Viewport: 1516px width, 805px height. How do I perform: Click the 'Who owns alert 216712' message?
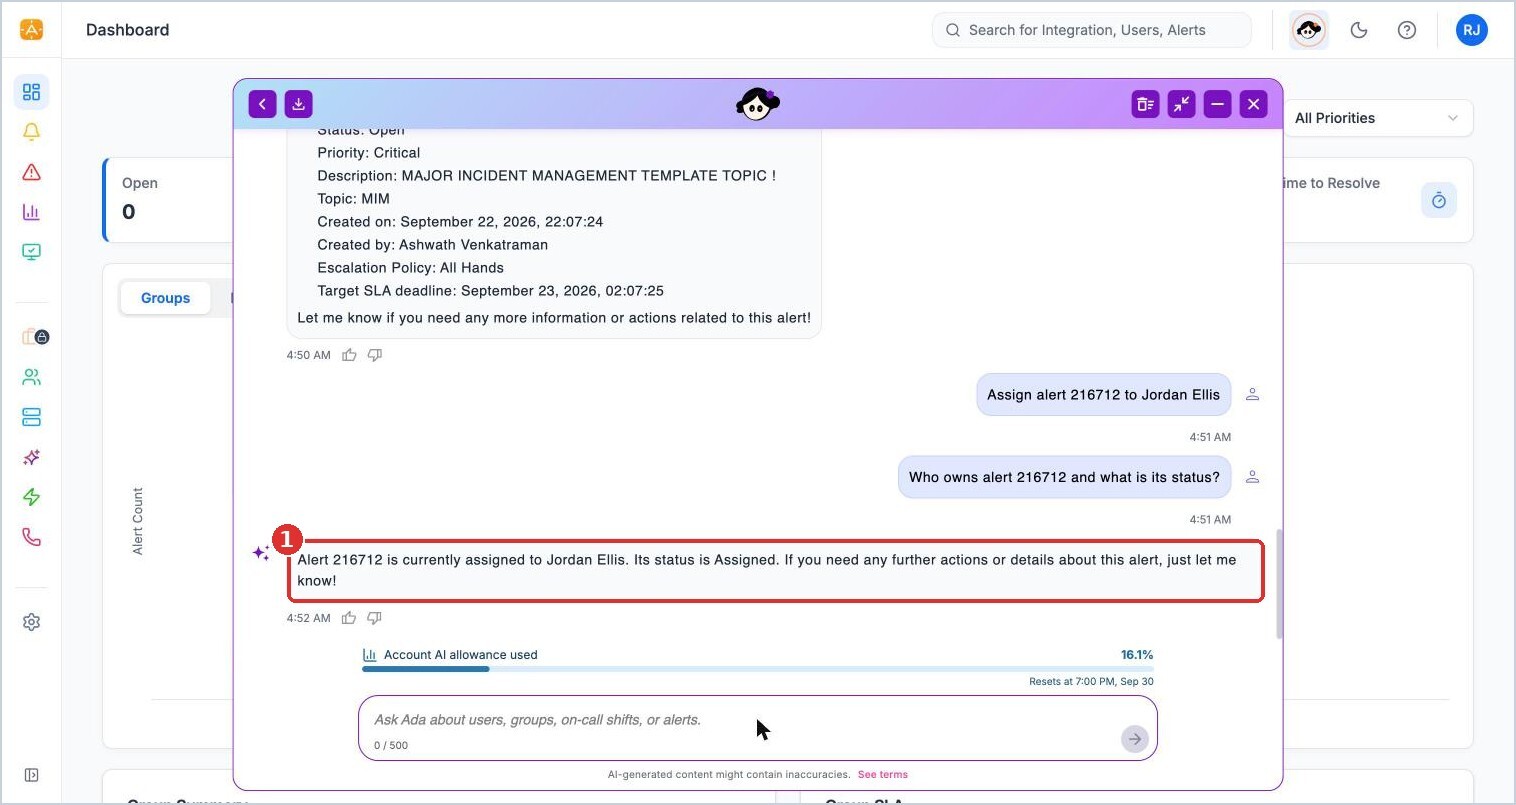tap(1064, 477)
